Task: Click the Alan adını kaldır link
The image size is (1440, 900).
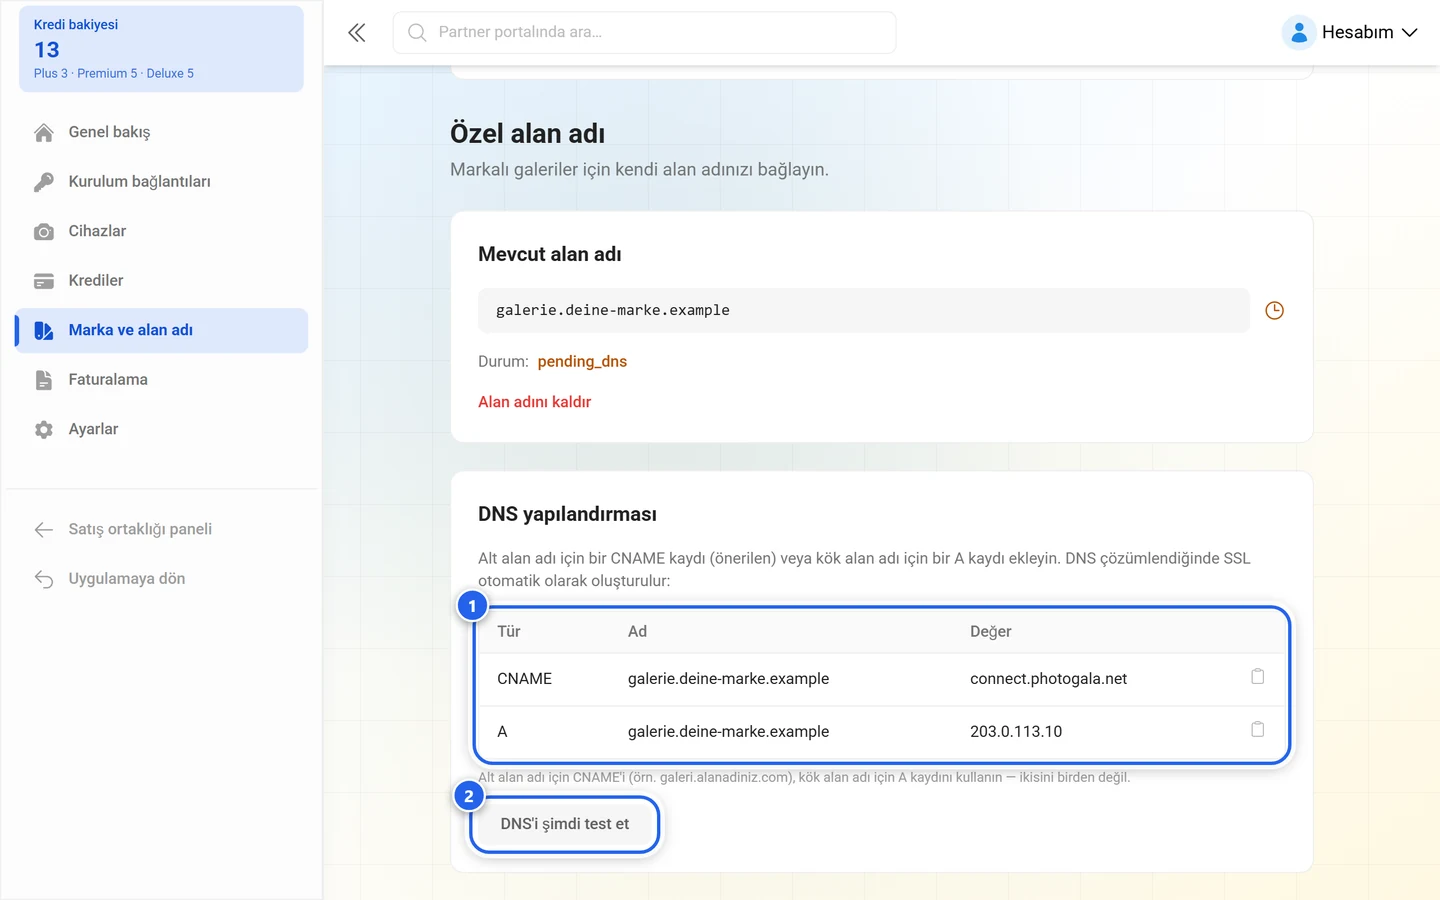Action: (534, 402)
